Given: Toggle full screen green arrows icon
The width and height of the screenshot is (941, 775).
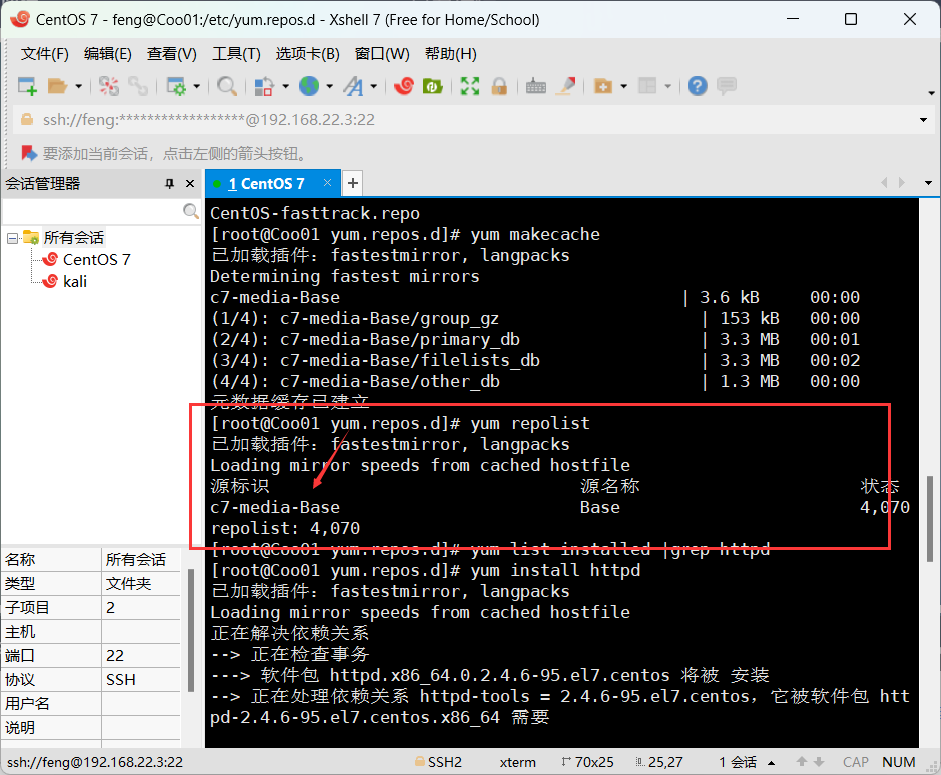Looking at the screenshot, I should pos(470,86).
